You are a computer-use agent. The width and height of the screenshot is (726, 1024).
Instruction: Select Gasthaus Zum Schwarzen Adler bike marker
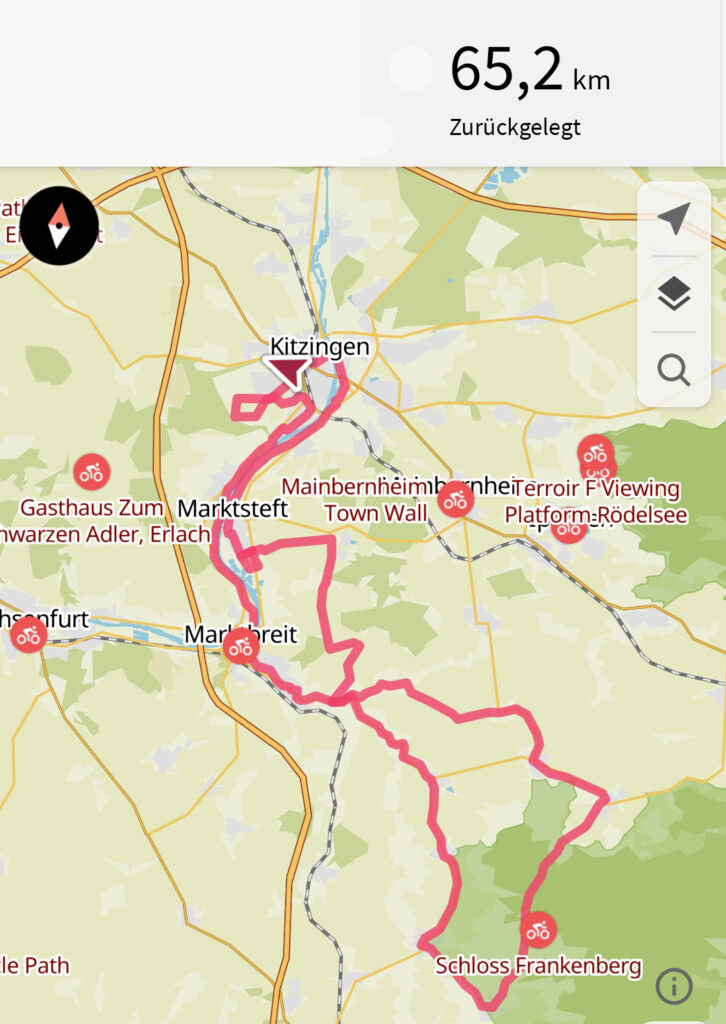[91, 472]
